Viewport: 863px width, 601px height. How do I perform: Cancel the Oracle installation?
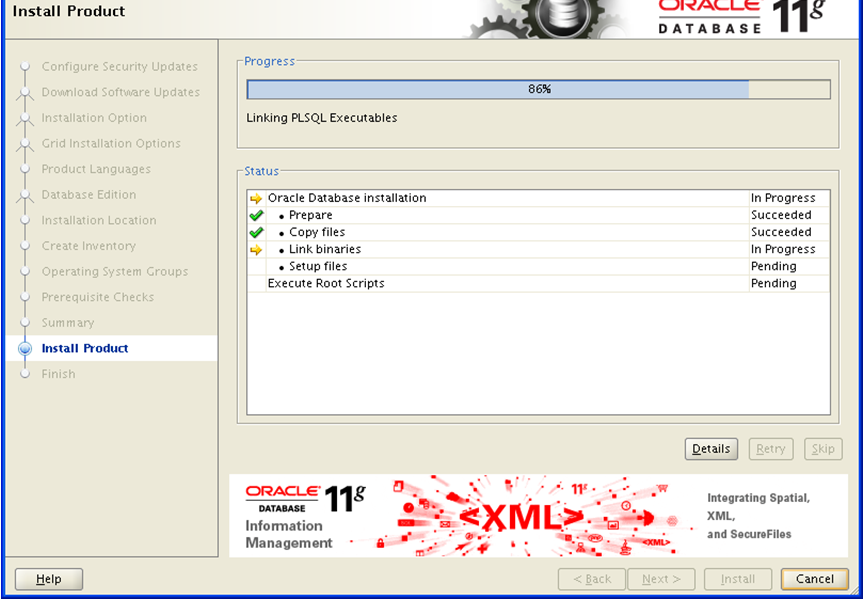coord(815,579)
